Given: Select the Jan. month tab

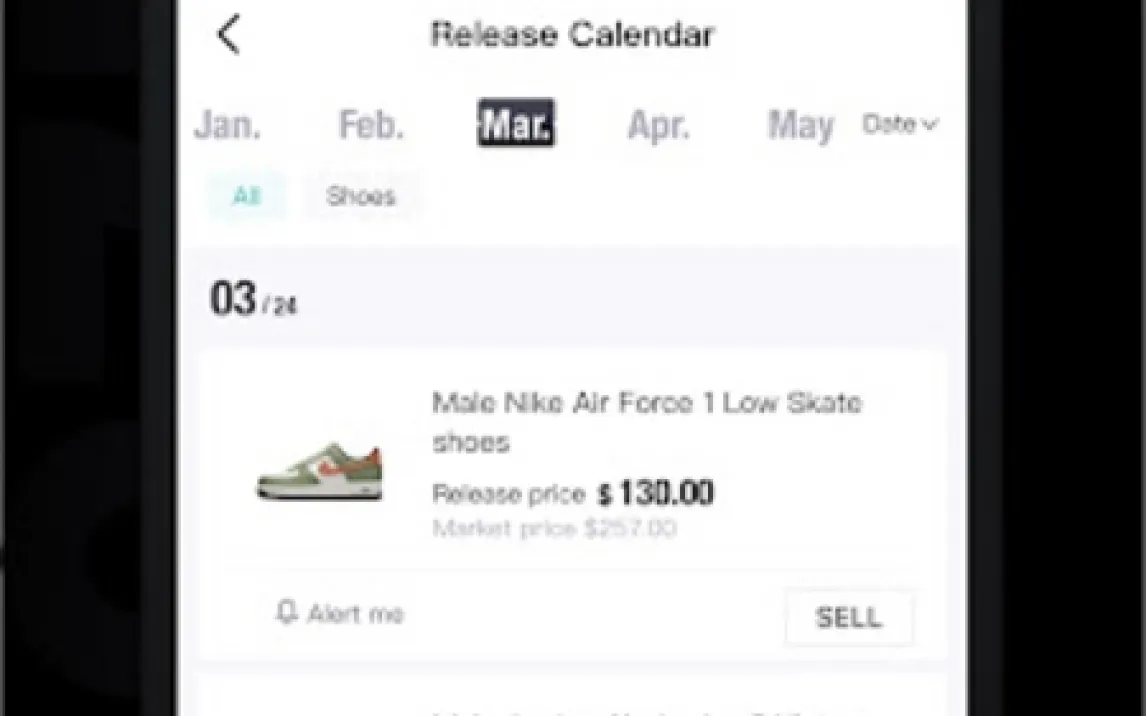Looking at the screenshot, I should pos(227,125).
